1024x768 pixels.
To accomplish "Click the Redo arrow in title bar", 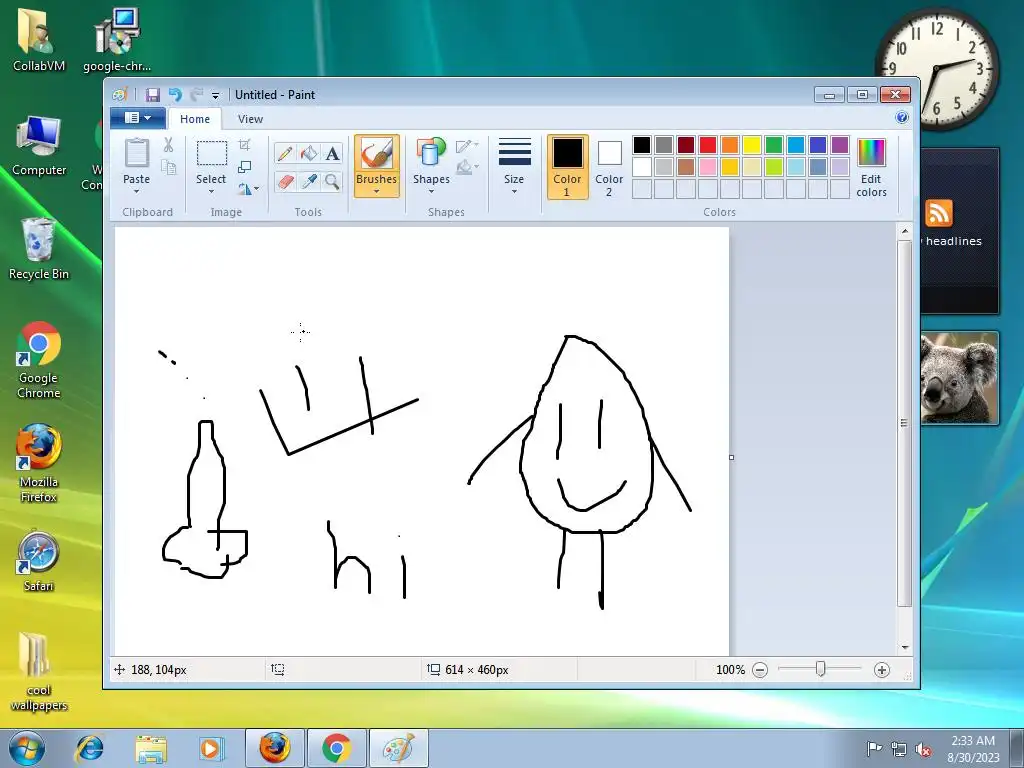I will (197, 95).
